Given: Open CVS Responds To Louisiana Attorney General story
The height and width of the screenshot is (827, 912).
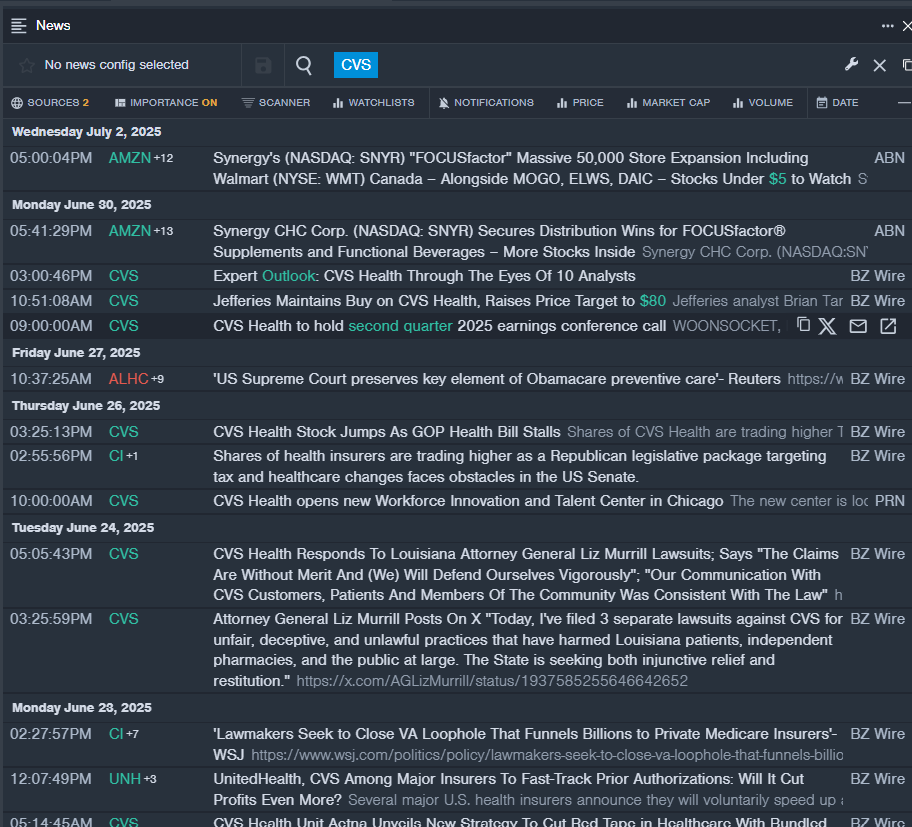Looking at the screenshot, I should 526,575.
